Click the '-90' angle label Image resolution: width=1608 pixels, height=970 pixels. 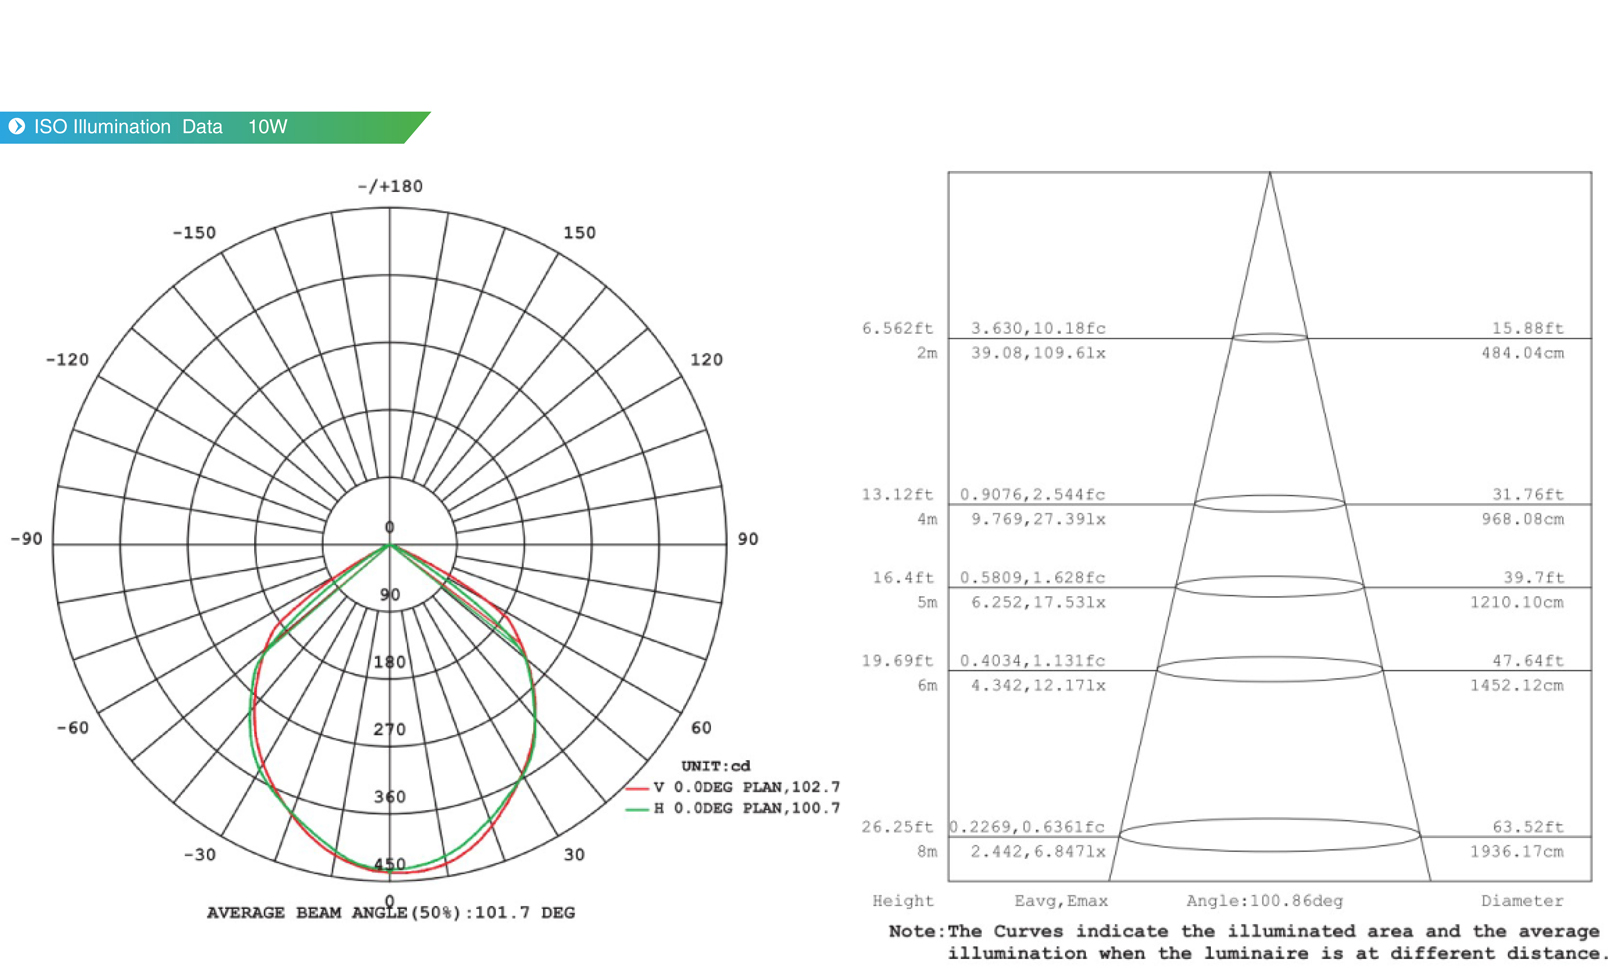[27, 539]
